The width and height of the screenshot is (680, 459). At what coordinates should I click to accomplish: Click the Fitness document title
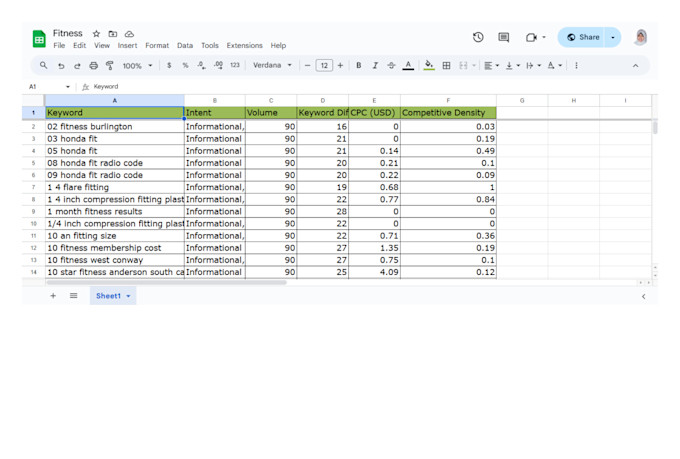pyautogui.click(x=68, y=33)
